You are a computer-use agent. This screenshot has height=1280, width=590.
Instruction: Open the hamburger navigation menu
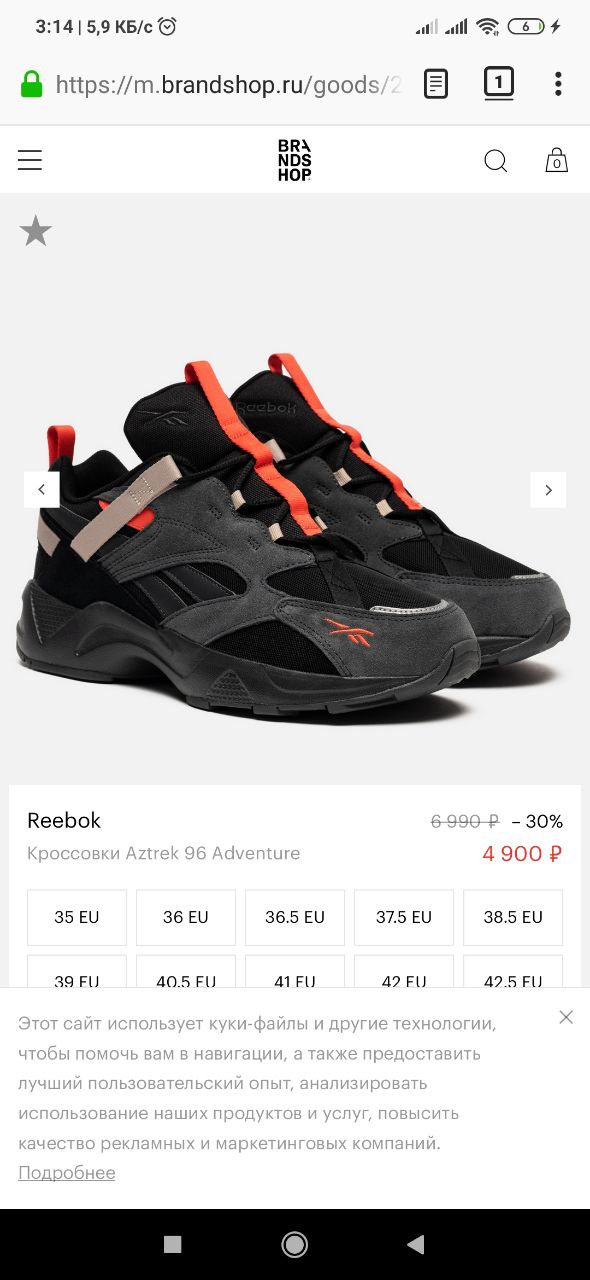[30, 160]
